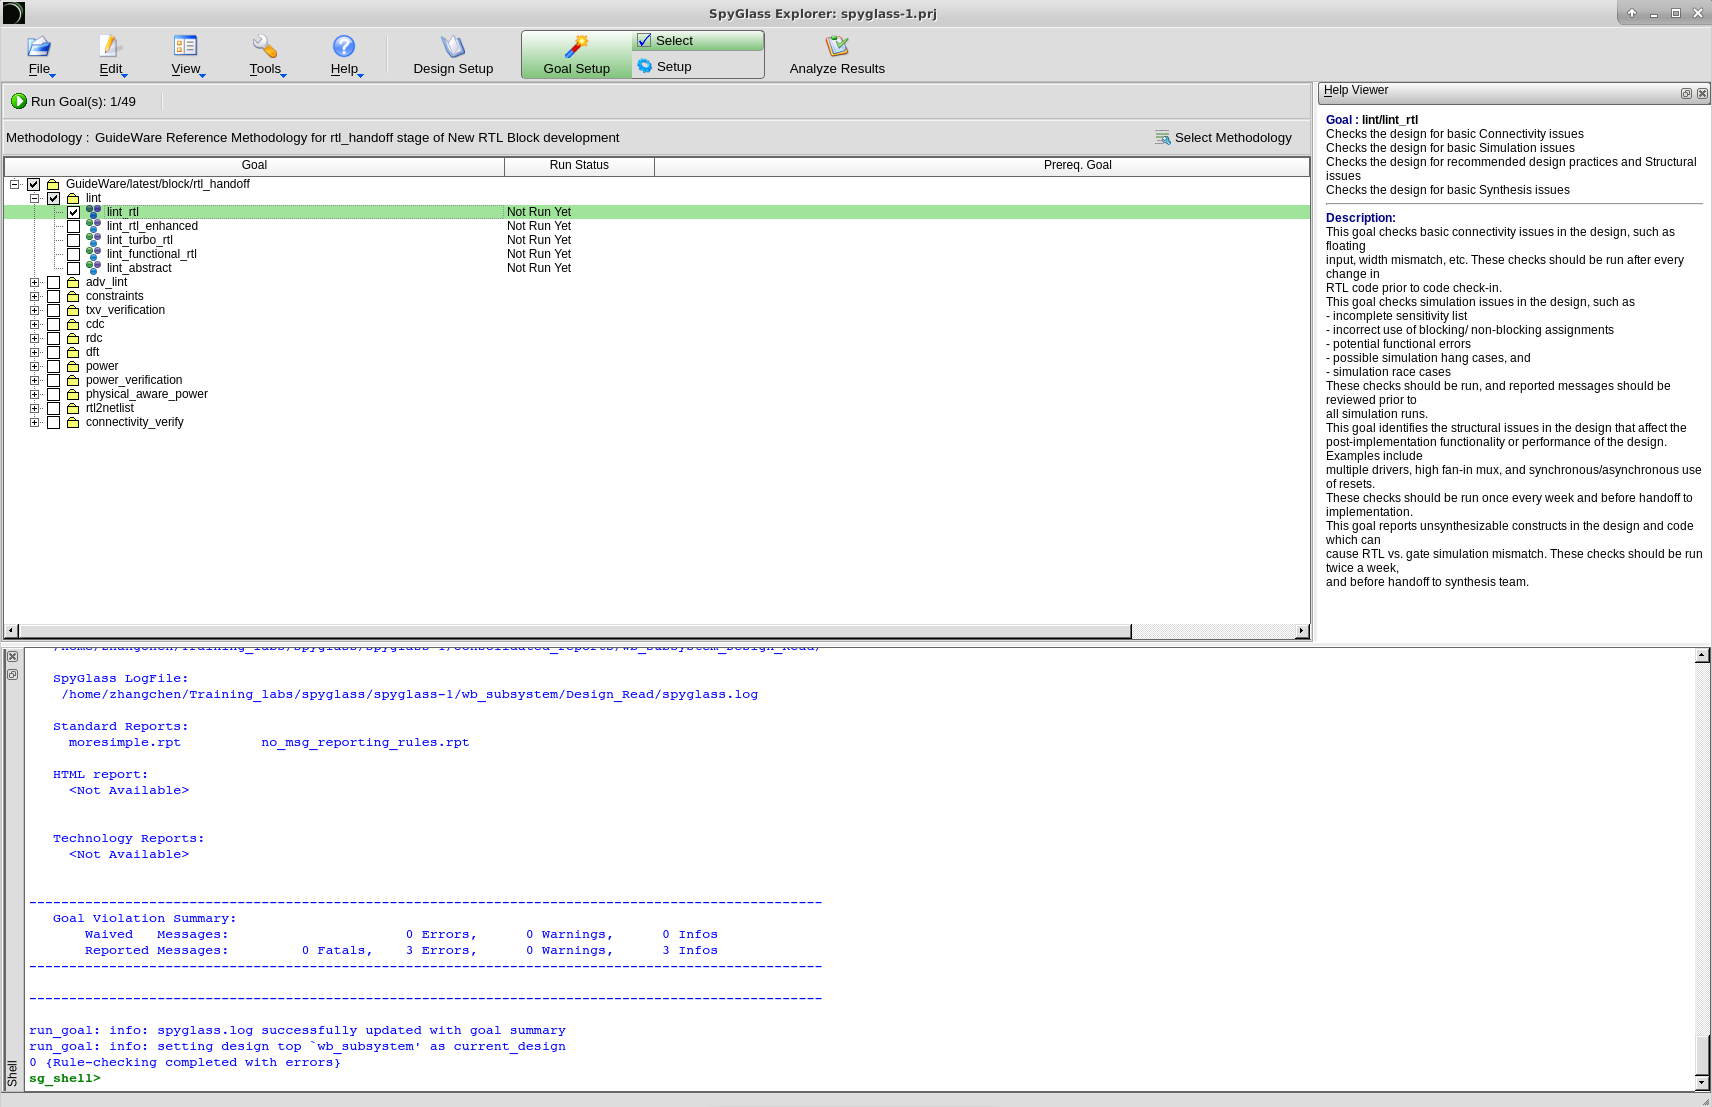Toggle the lint folder checkbox
This screenshot has width=1712, height=1107.
click(x=54, y=198)
